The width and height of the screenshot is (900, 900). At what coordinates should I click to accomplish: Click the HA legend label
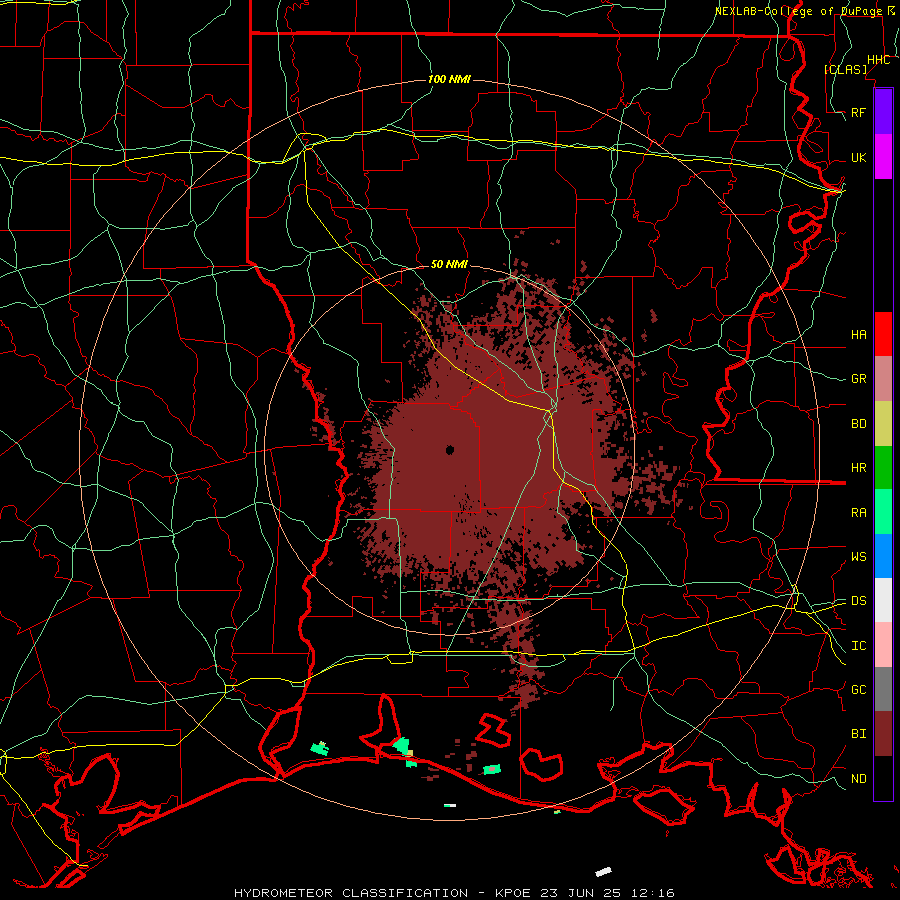click(x=858, y=334)
